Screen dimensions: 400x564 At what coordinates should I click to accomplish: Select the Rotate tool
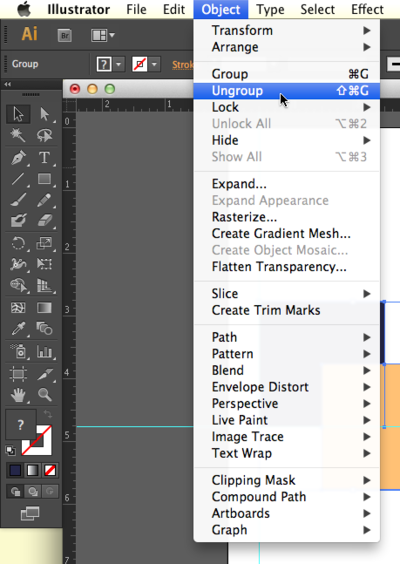(18, 243)
